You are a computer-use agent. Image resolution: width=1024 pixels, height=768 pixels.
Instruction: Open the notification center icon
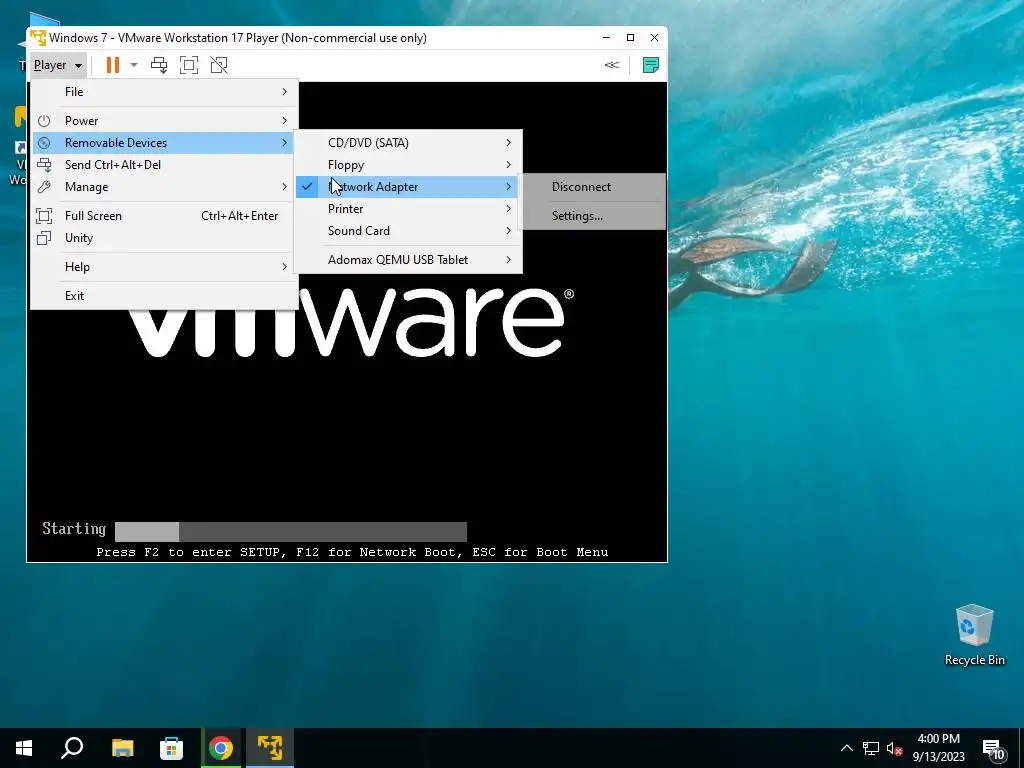click(x=993, y=748)
